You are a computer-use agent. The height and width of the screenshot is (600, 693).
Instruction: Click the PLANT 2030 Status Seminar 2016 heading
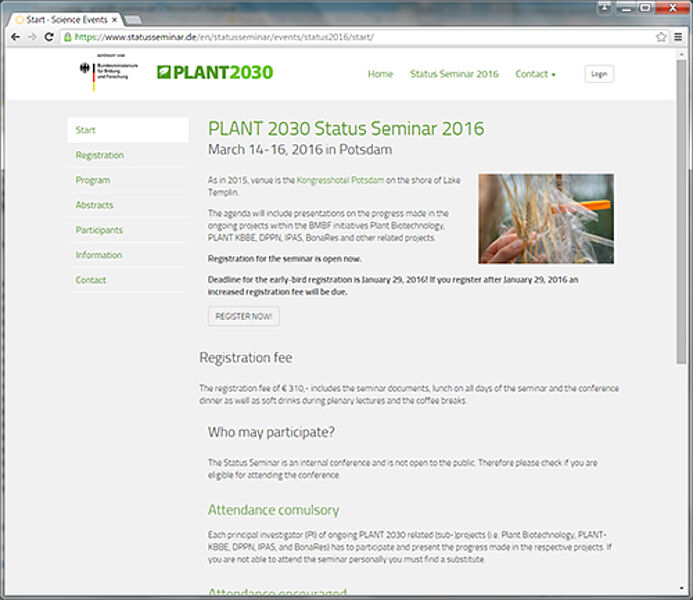(346, 129)
